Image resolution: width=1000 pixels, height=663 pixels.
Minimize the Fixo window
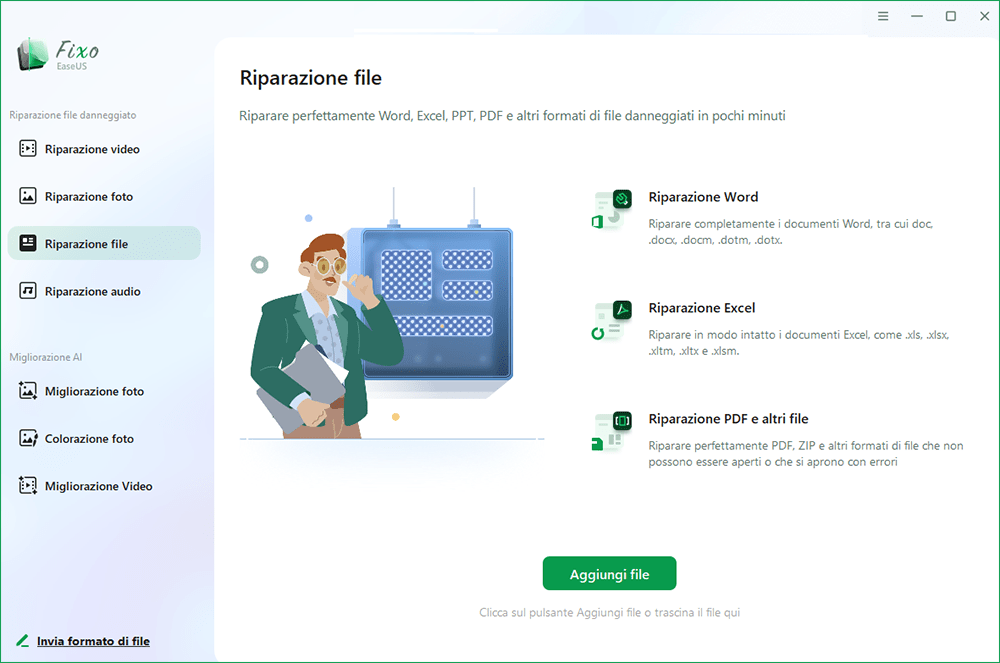click(916, 16)
